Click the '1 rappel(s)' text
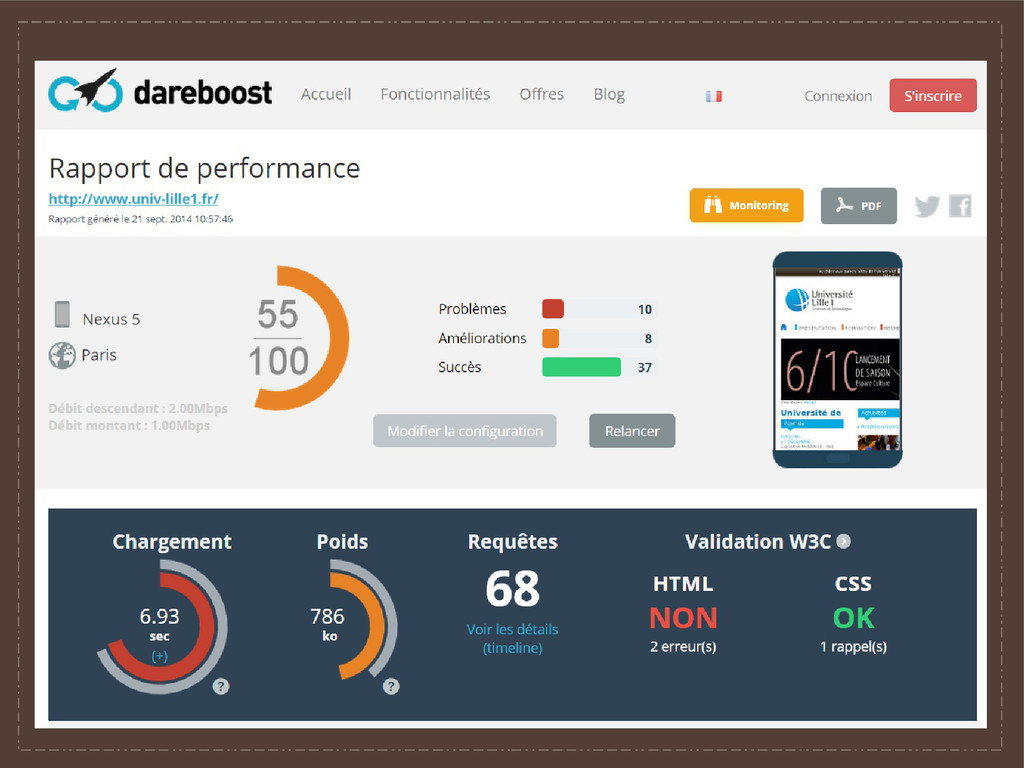1024x768 pixels. coord(854,647)
